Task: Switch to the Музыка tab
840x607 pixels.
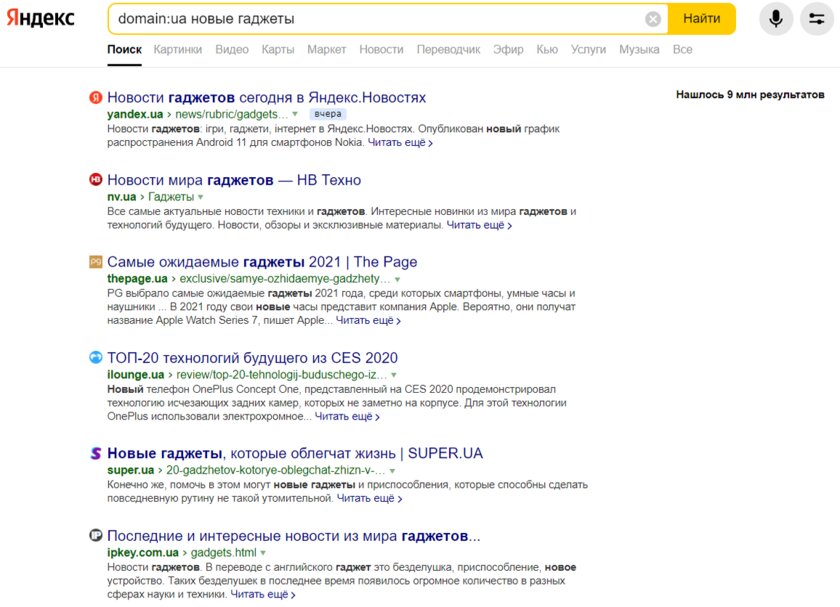Action: (x=639, y=49)
